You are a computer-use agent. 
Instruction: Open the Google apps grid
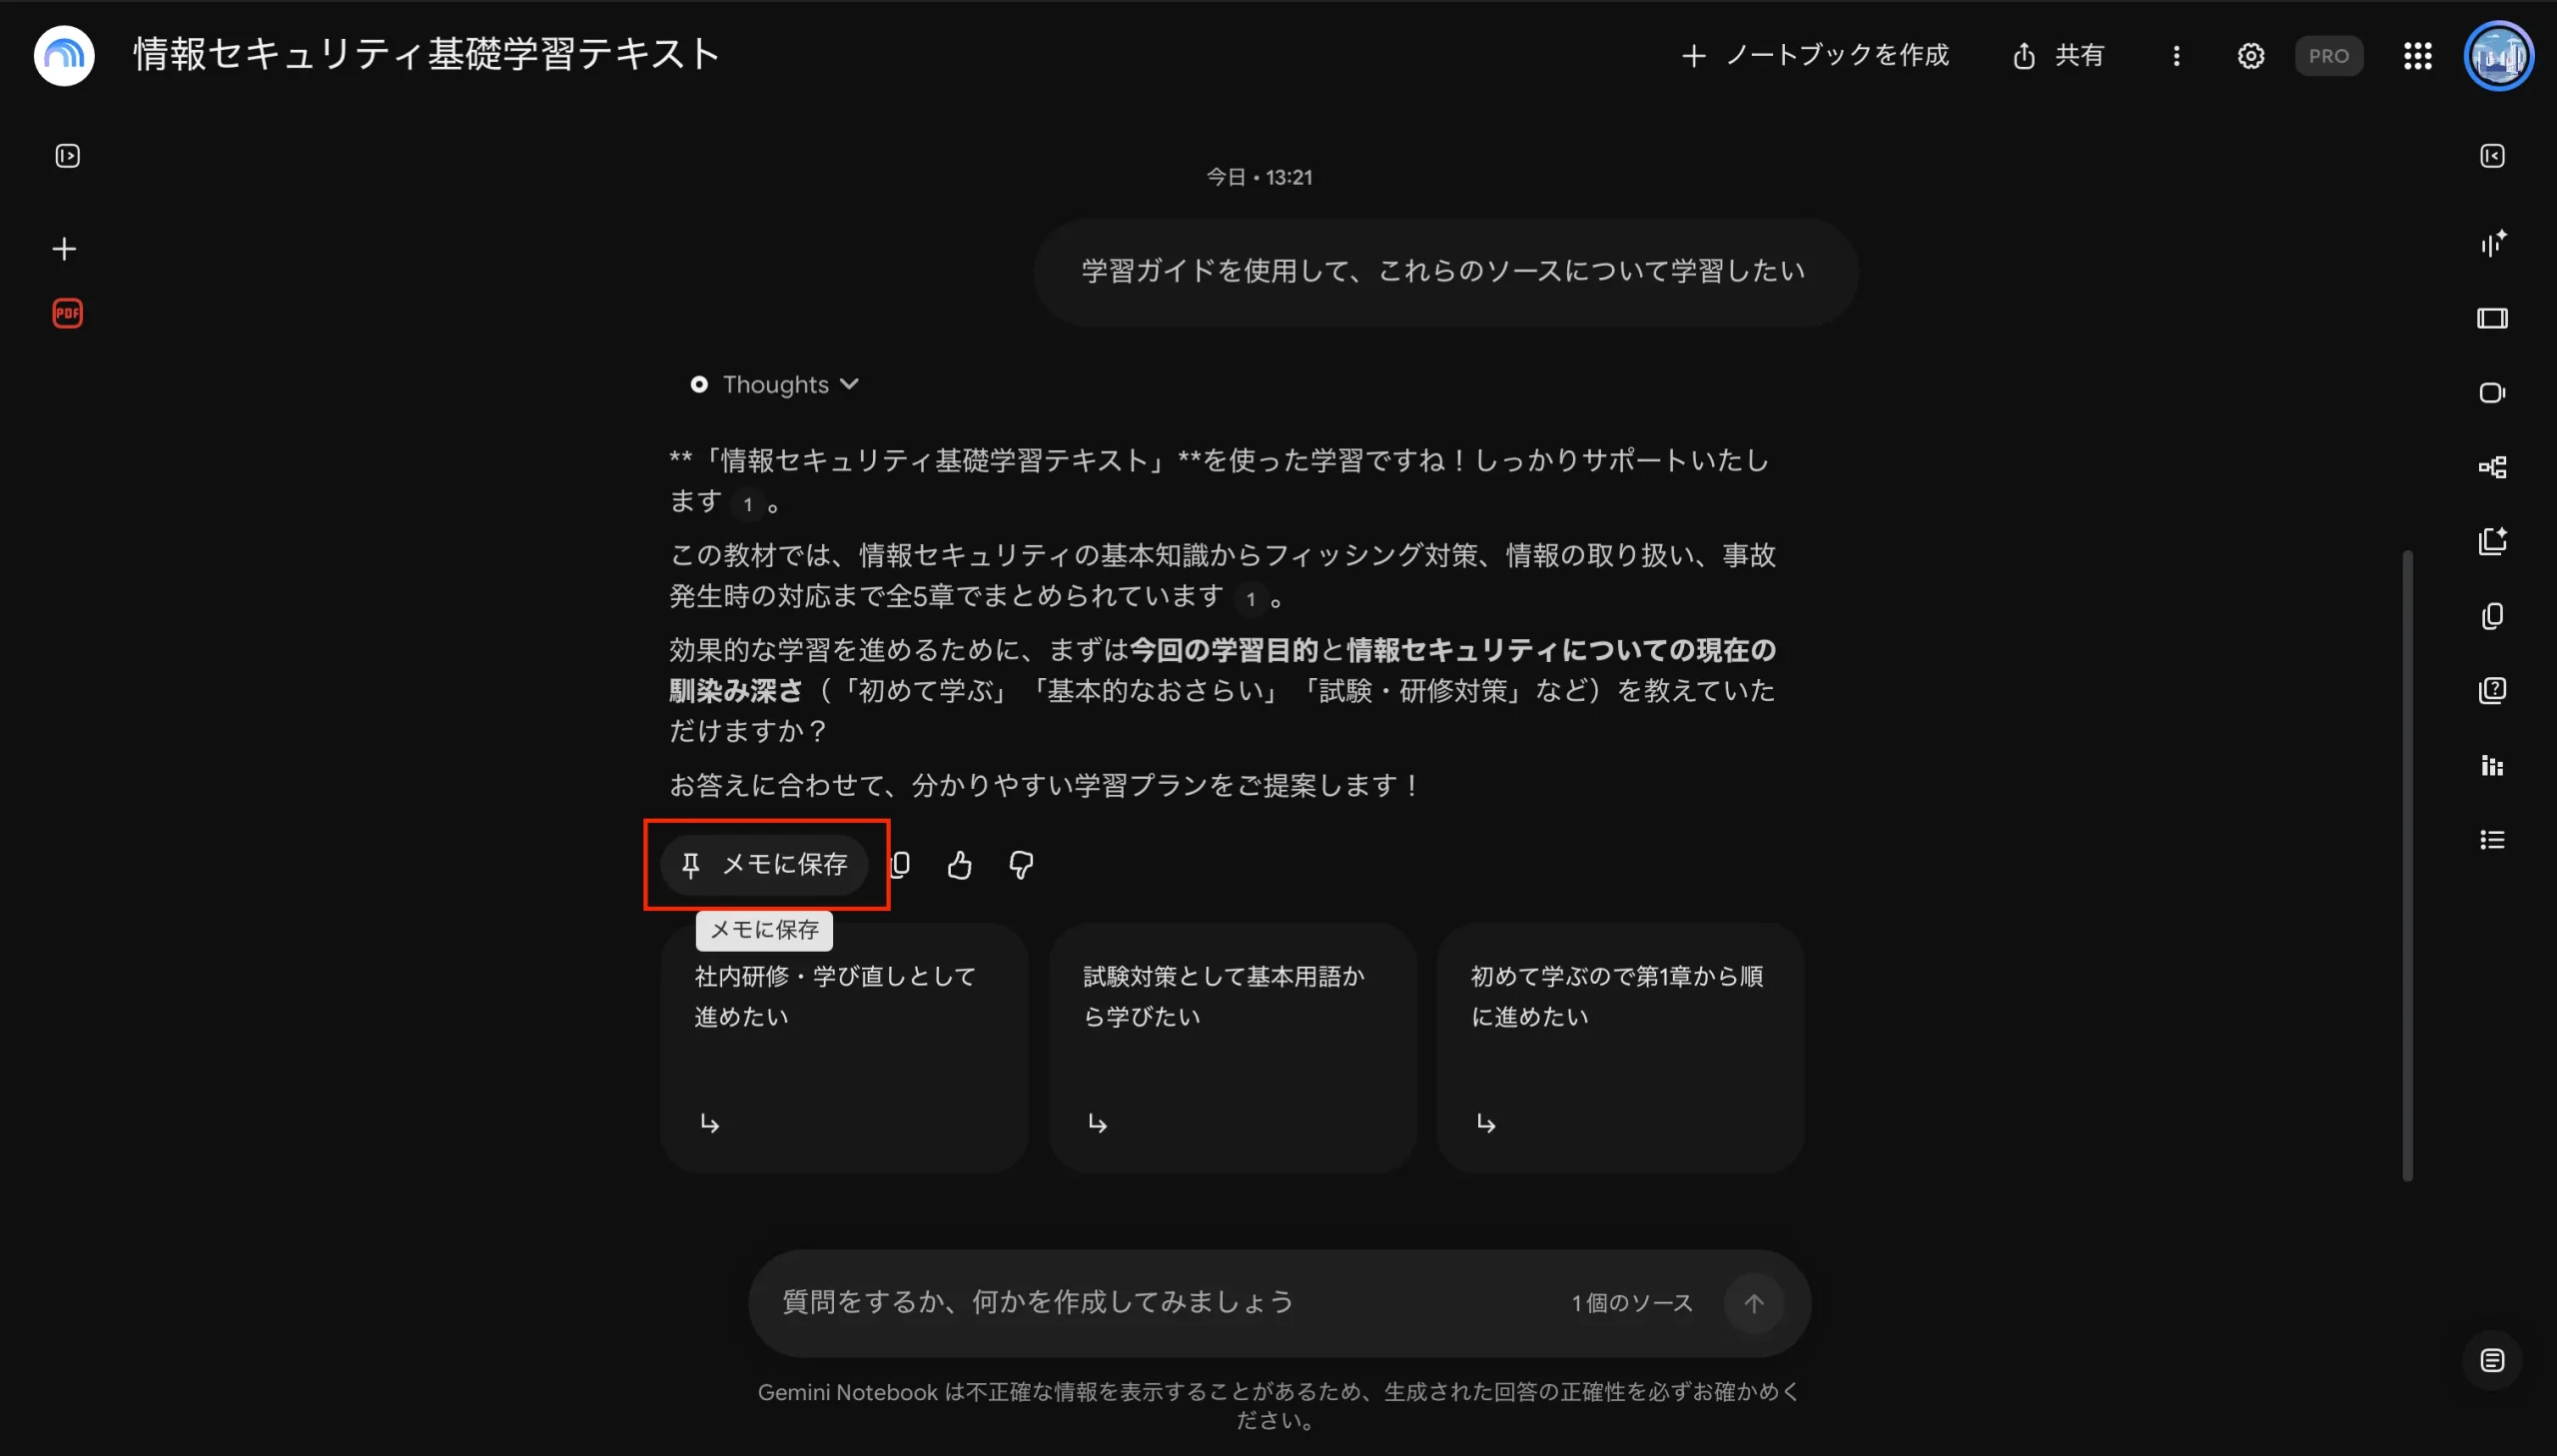2417,56
